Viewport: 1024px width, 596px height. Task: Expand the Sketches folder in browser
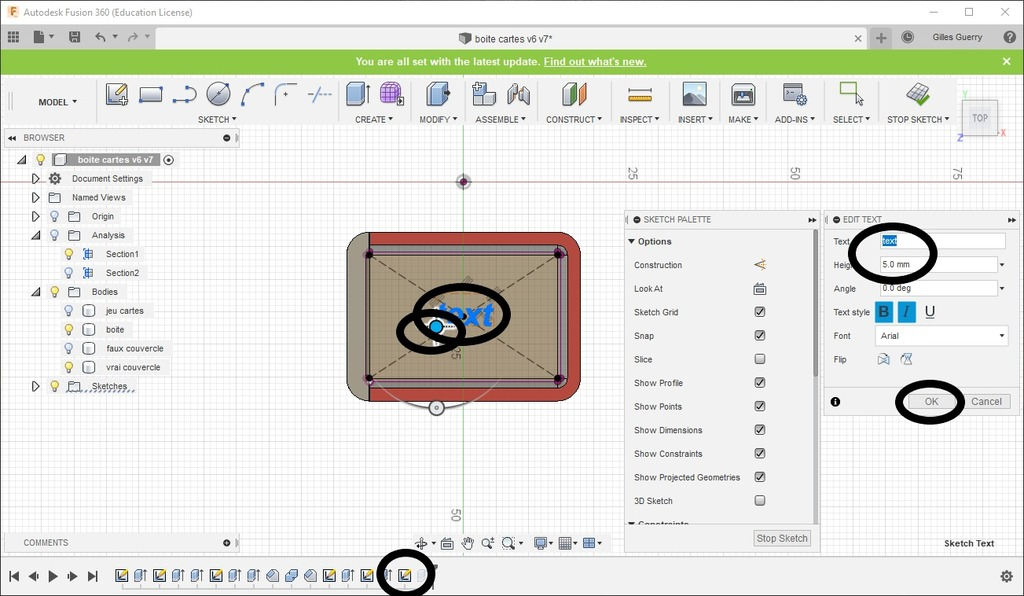(x=36, y=386)
